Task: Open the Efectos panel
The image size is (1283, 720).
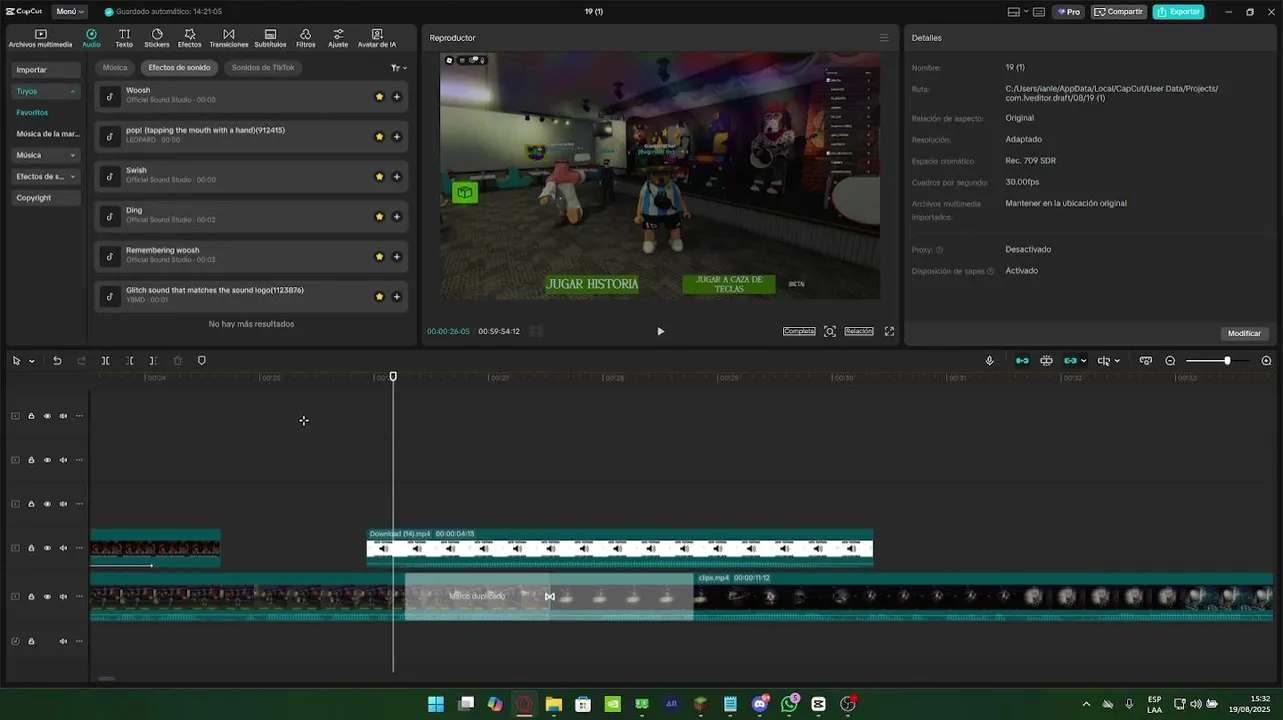Action: tap(190, 38)
